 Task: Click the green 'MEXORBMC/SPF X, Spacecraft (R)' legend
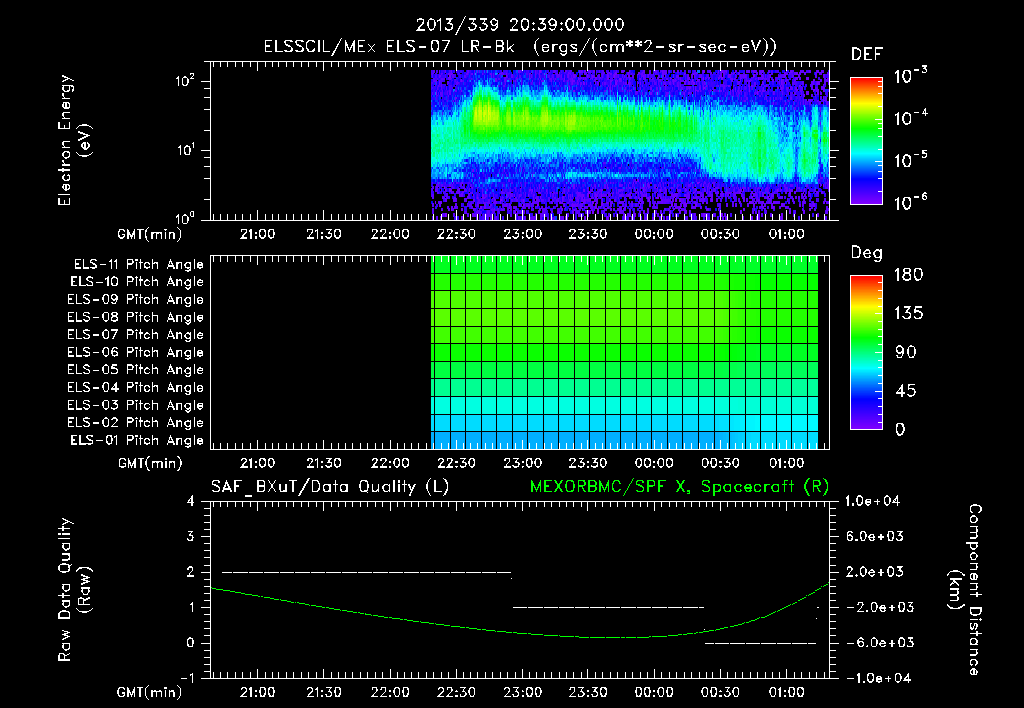pyautogui.click(x=679, y=487)
